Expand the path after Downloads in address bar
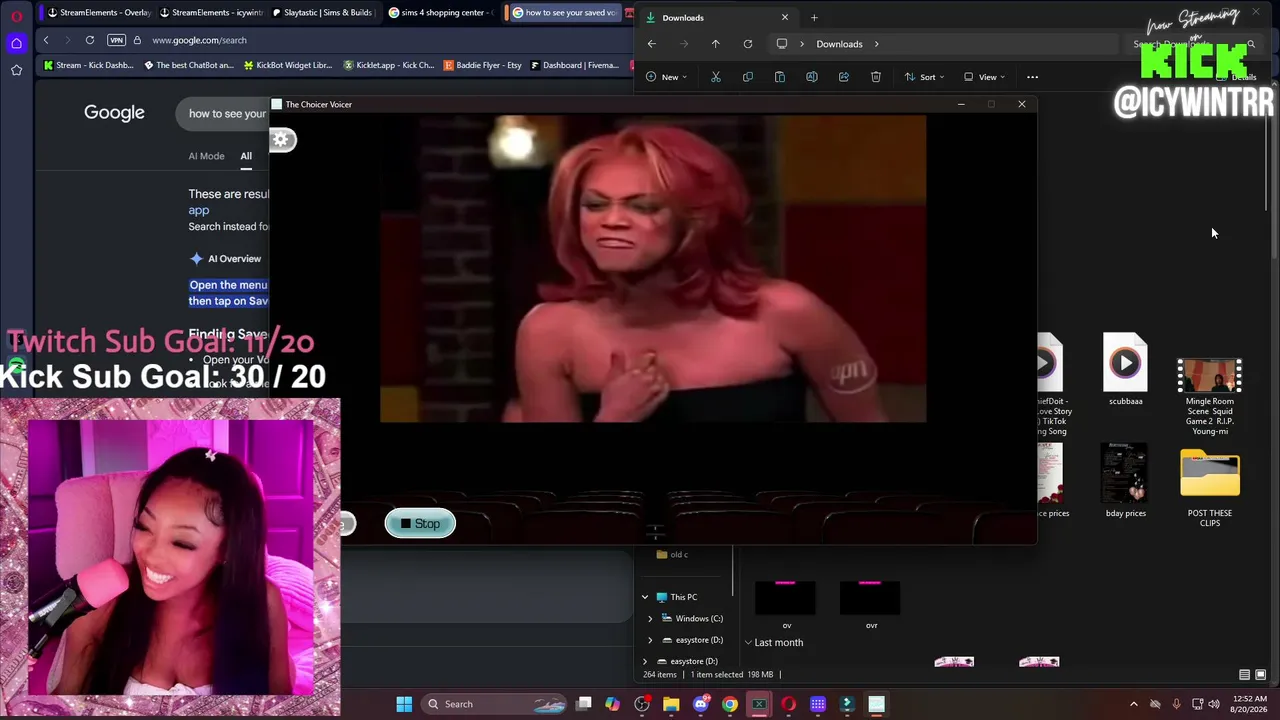This screenshot has width=1280, height=720. click(x=877, y=44)
